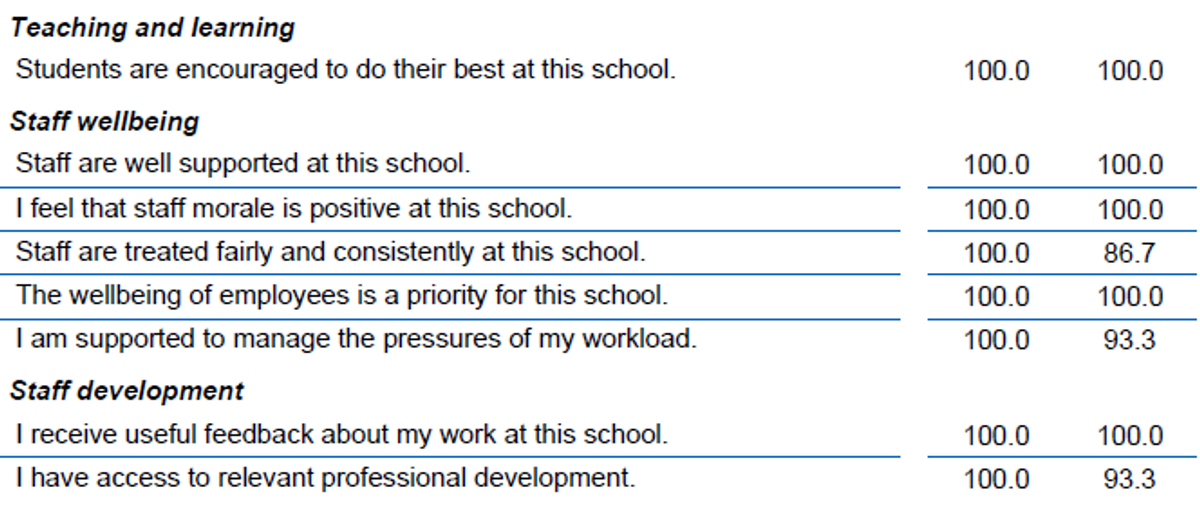Screen dimensions: 1200x511
Task: Click 'Staff are well supported at this school'
Action: 243,163
